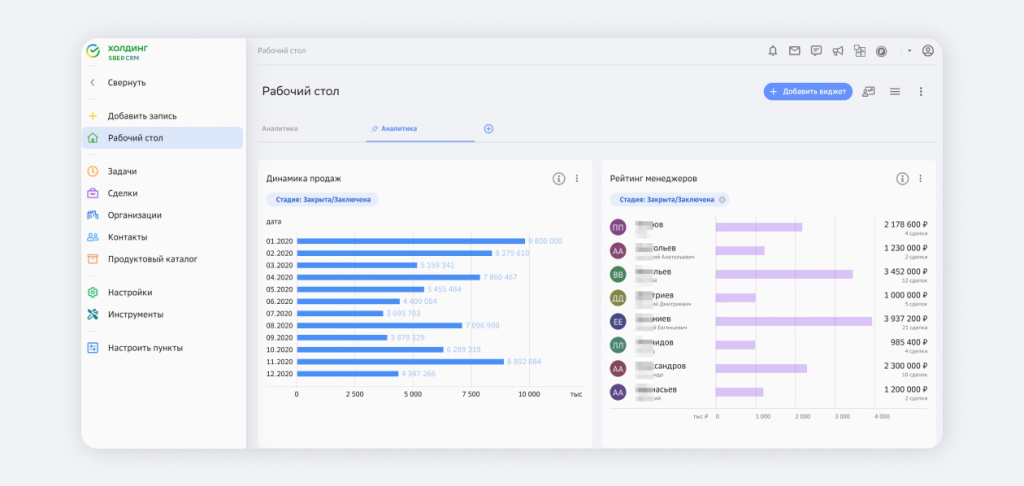Image resolution: width=1024 pixels, height=486 pixels.
Task: Open the notifications bell
Action: pos(772,51)
